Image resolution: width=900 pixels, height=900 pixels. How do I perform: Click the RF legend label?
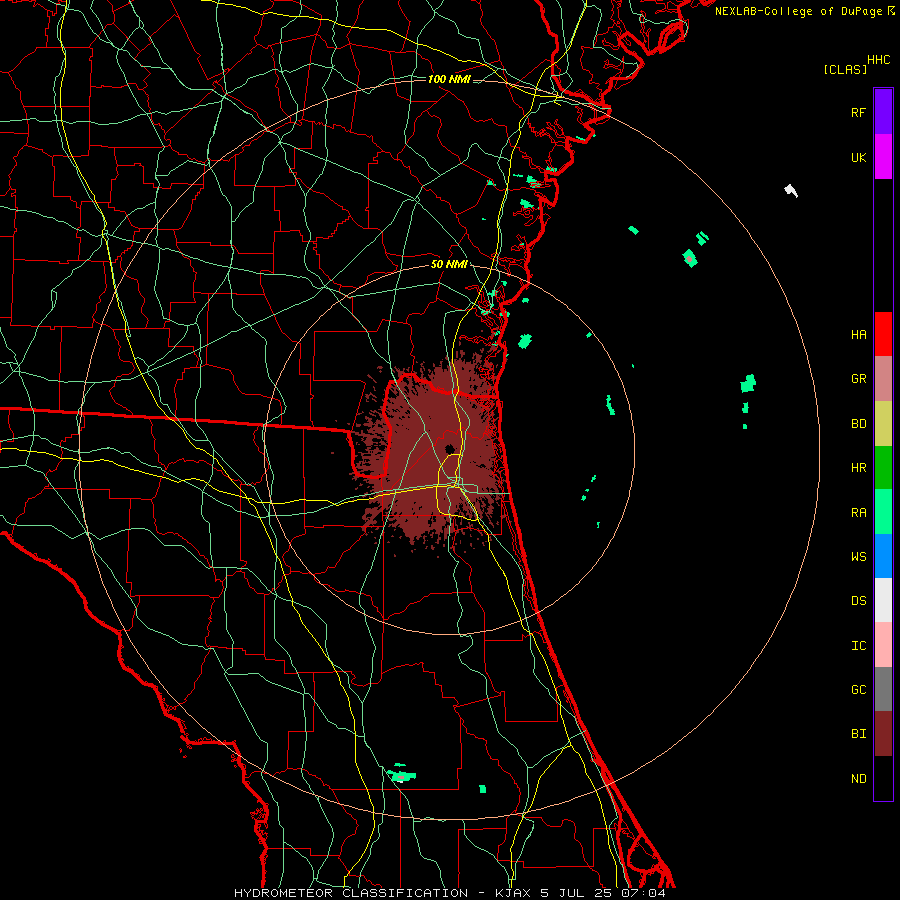pos(859,112)
